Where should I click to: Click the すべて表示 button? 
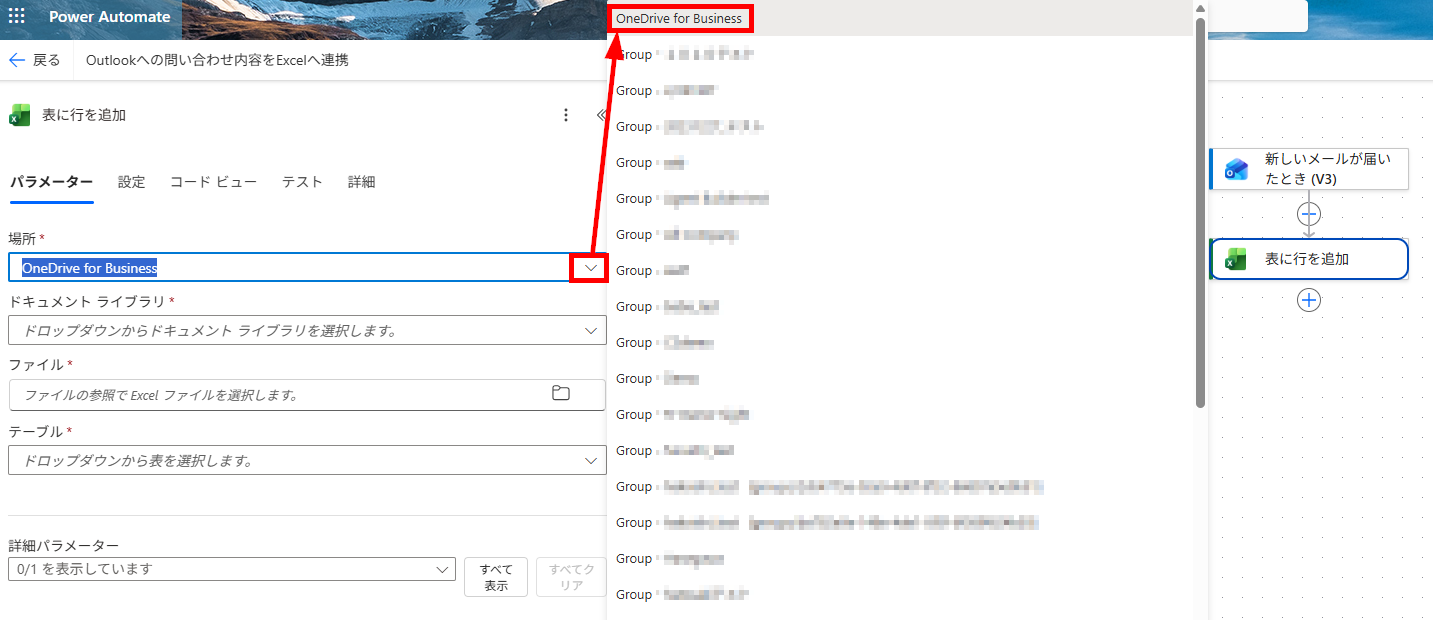(x=496, y=577)
